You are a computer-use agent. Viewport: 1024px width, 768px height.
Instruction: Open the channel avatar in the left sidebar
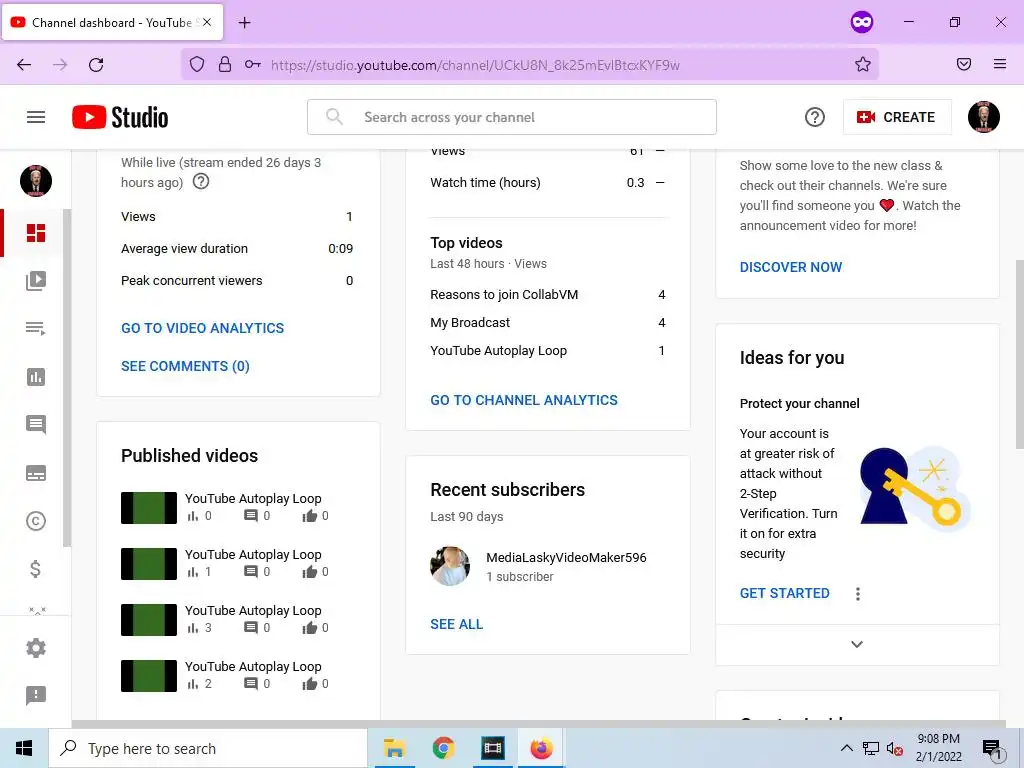36,181
